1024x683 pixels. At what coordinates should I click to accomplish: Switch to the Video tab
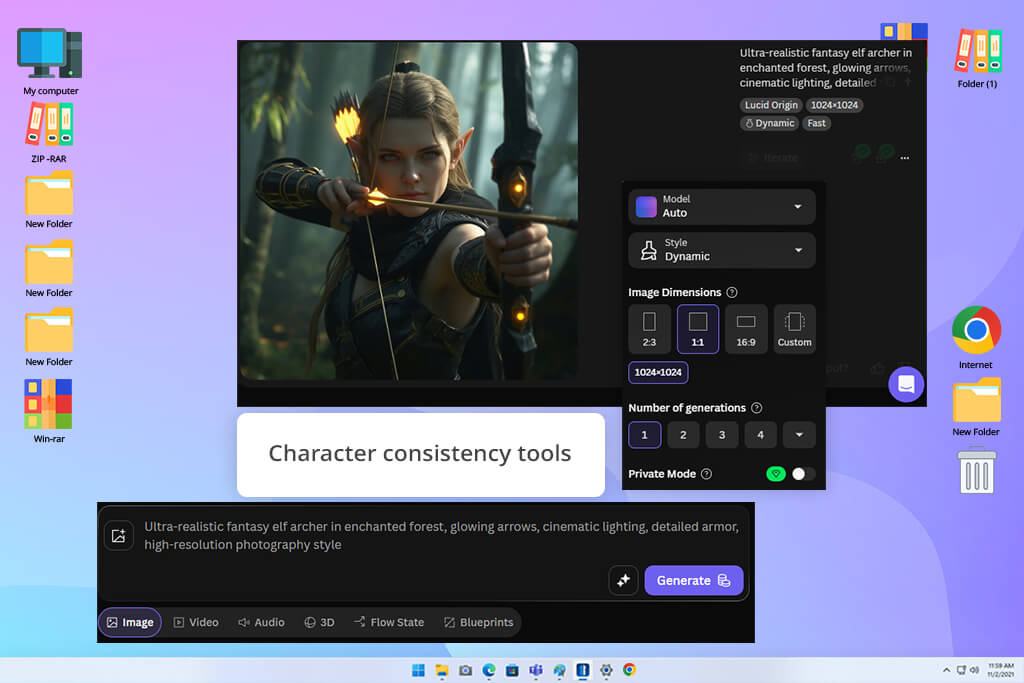[196, 622]
